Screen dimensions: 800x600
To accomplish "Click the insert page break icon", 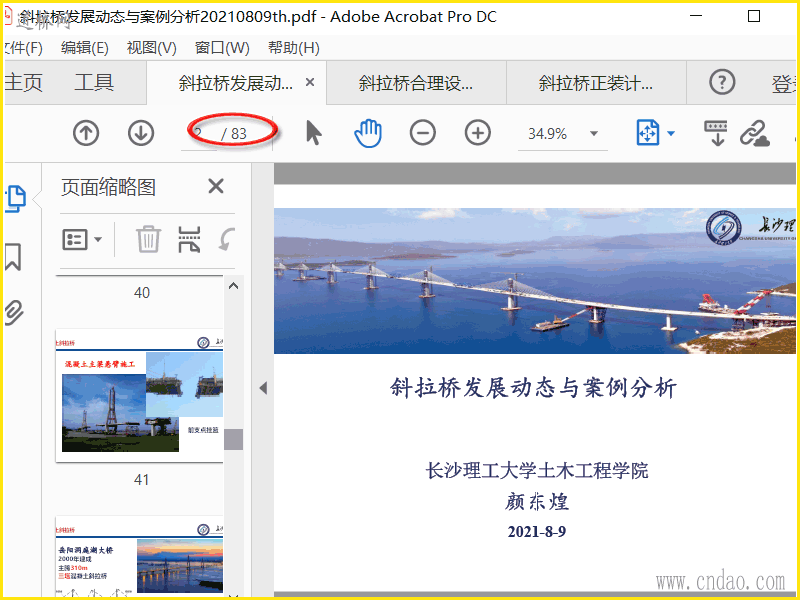I will (189, 239).
